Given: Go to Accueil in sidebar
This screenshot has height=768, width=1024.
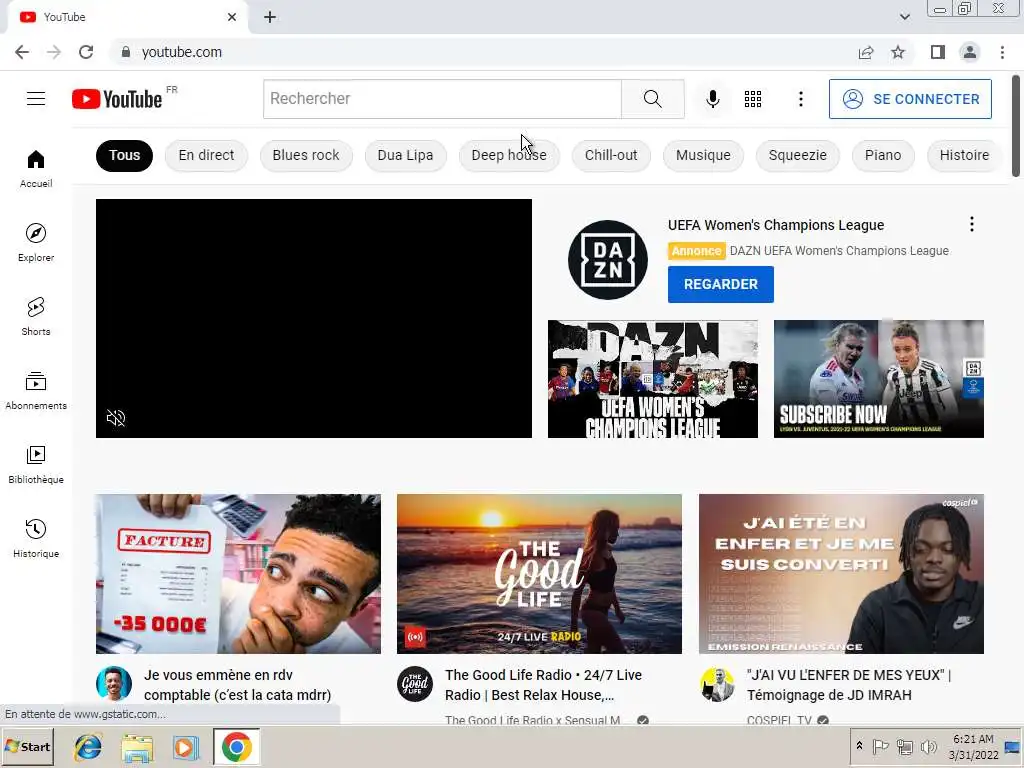Looking at the screenshot, I should [36, 168].
